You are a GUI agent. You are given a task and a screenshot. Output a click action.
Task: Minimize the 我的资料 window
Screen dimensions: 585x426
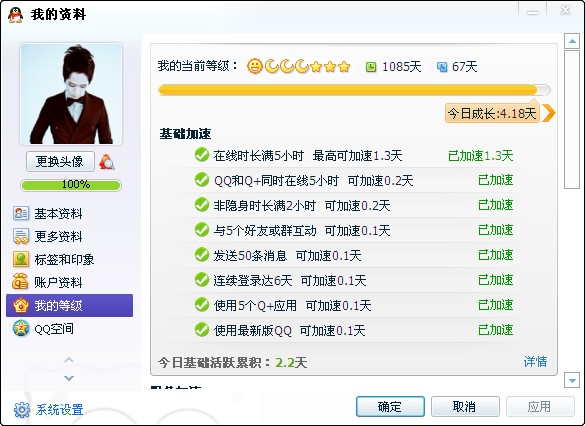point(533,13)
